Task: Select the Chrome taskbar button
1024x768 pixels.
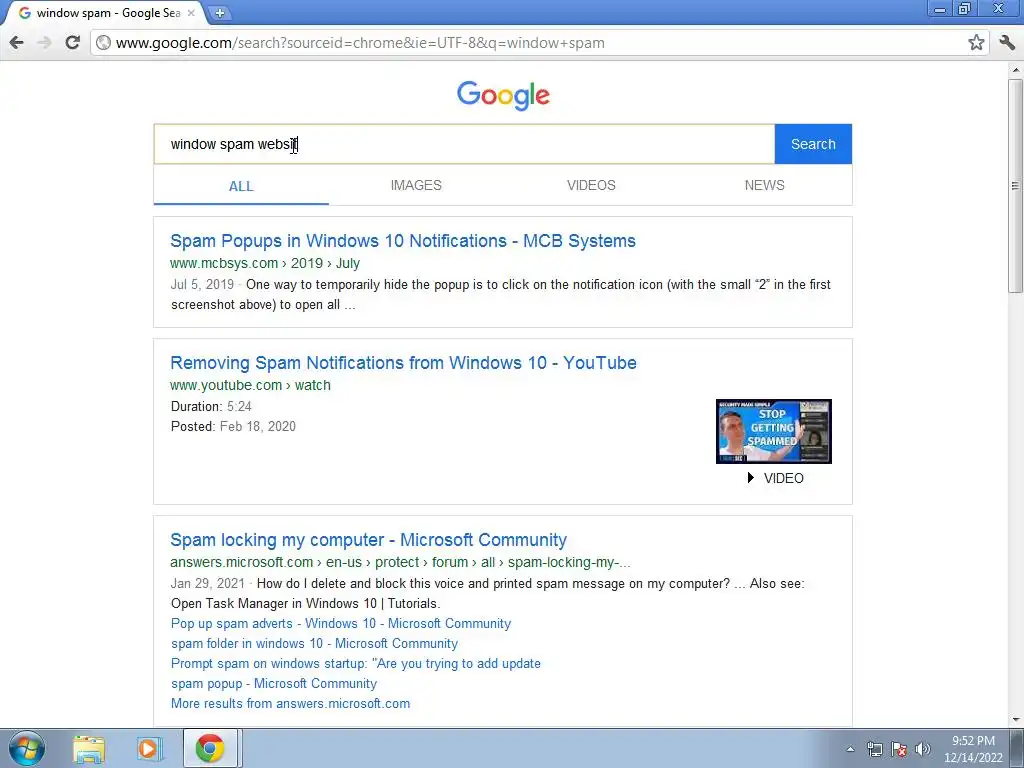Action: point(210,748)
